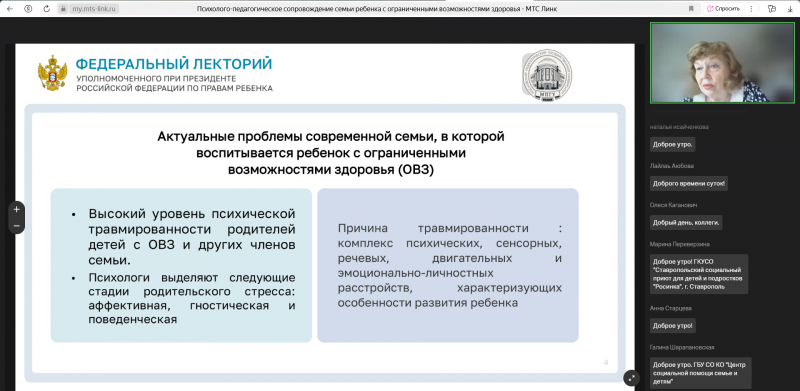Viewport: 800px width, 391px height.
Task: Click chat name наталья исайченкова
Action: (x=679, y=127)
